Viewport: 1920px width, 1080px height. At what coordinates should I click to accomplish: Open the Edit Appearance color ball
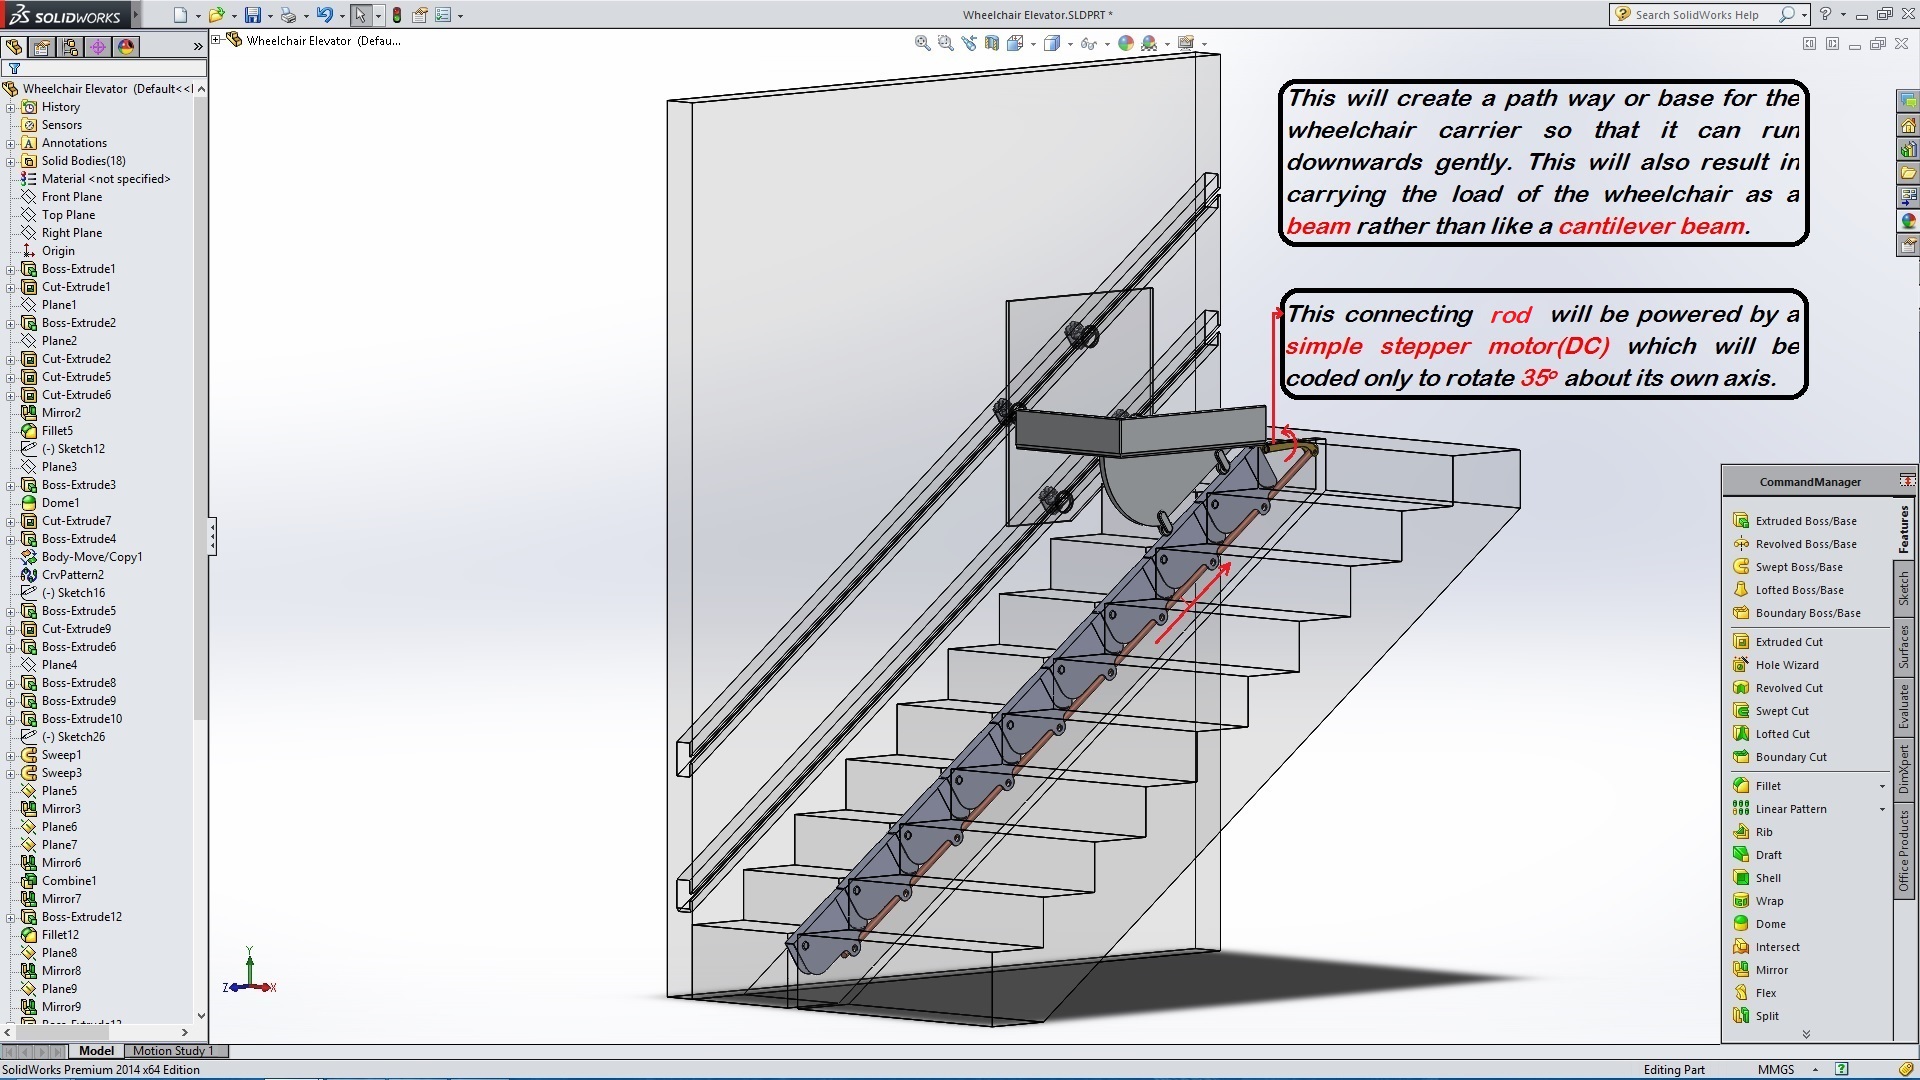pyautogui.click(x=1126, y=43)
